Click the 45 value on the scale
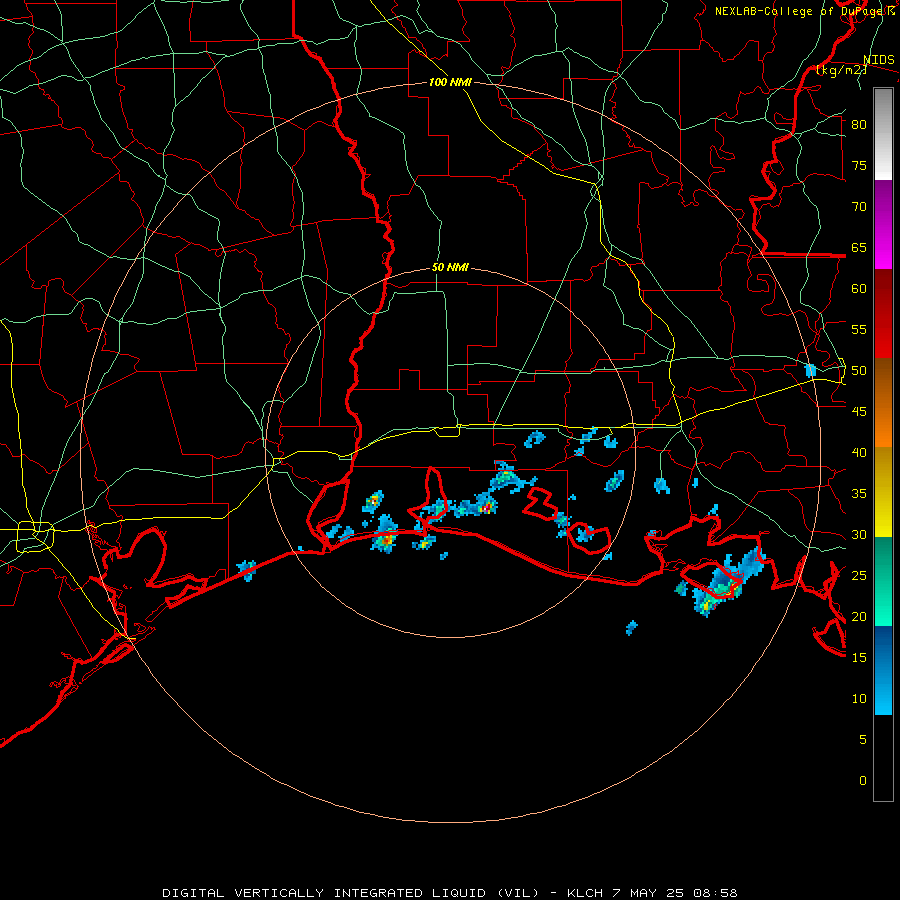900x900 pixels. click(x=859, y=412)
